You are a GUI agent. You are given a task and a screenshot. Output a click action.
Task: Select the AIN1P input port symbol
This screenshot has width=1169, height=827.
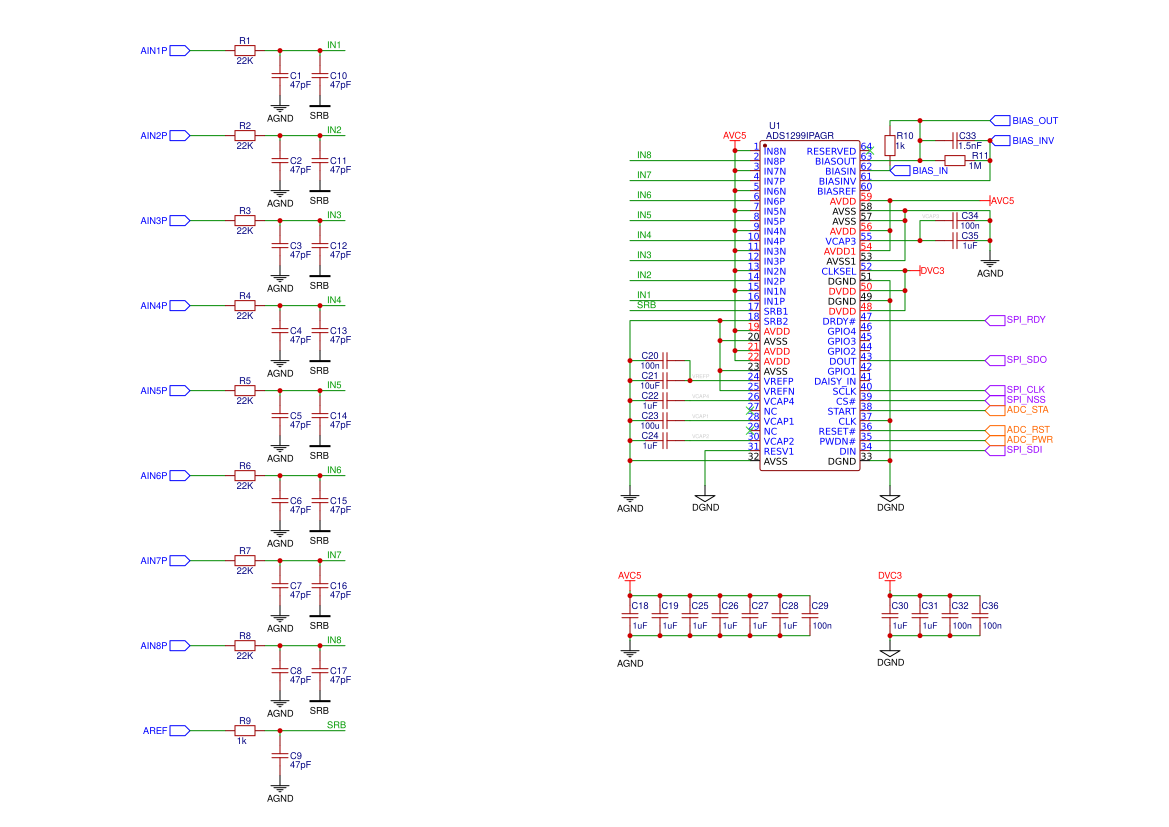tap(180, 50)
